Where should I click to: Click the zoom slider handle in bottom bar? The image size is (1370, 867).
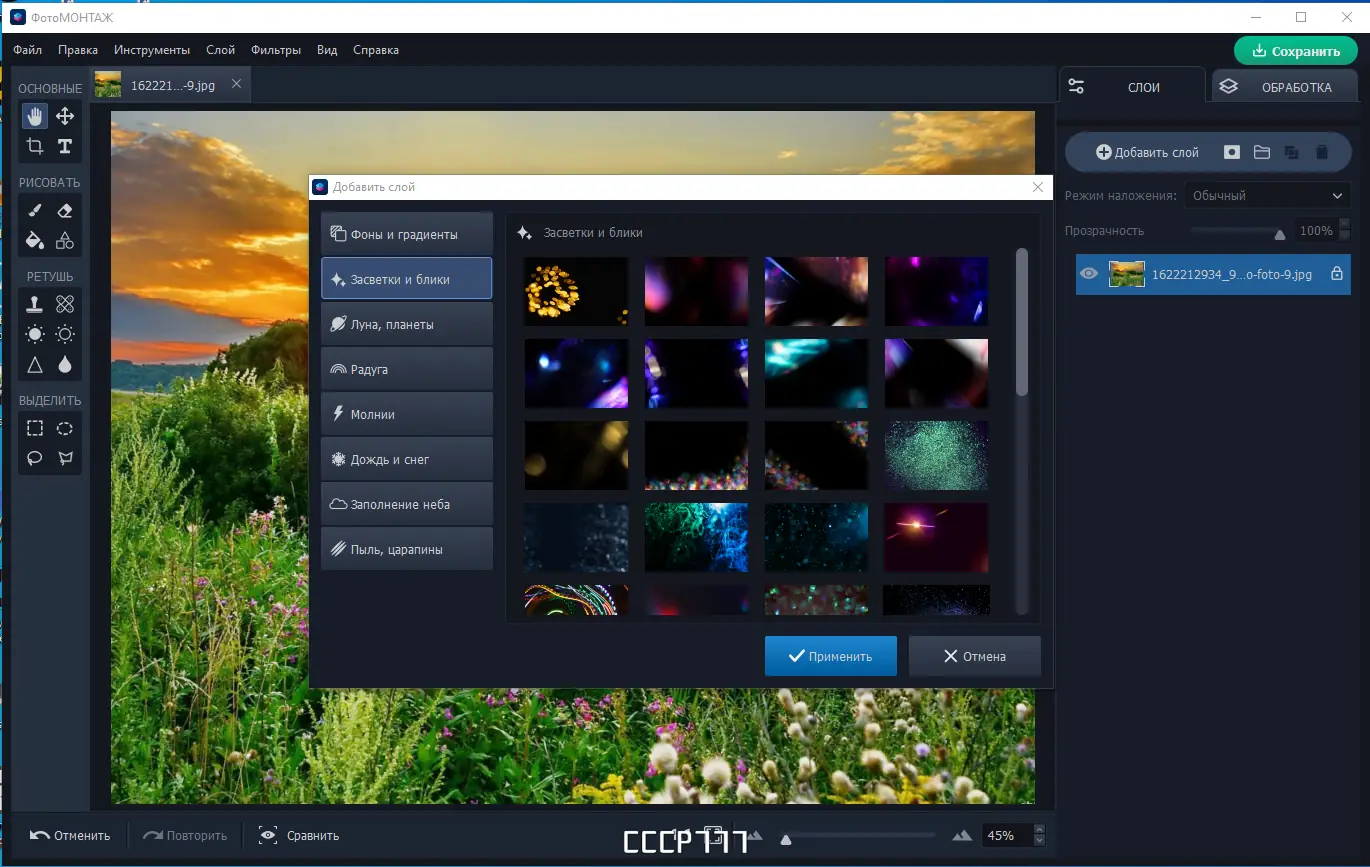786,839
